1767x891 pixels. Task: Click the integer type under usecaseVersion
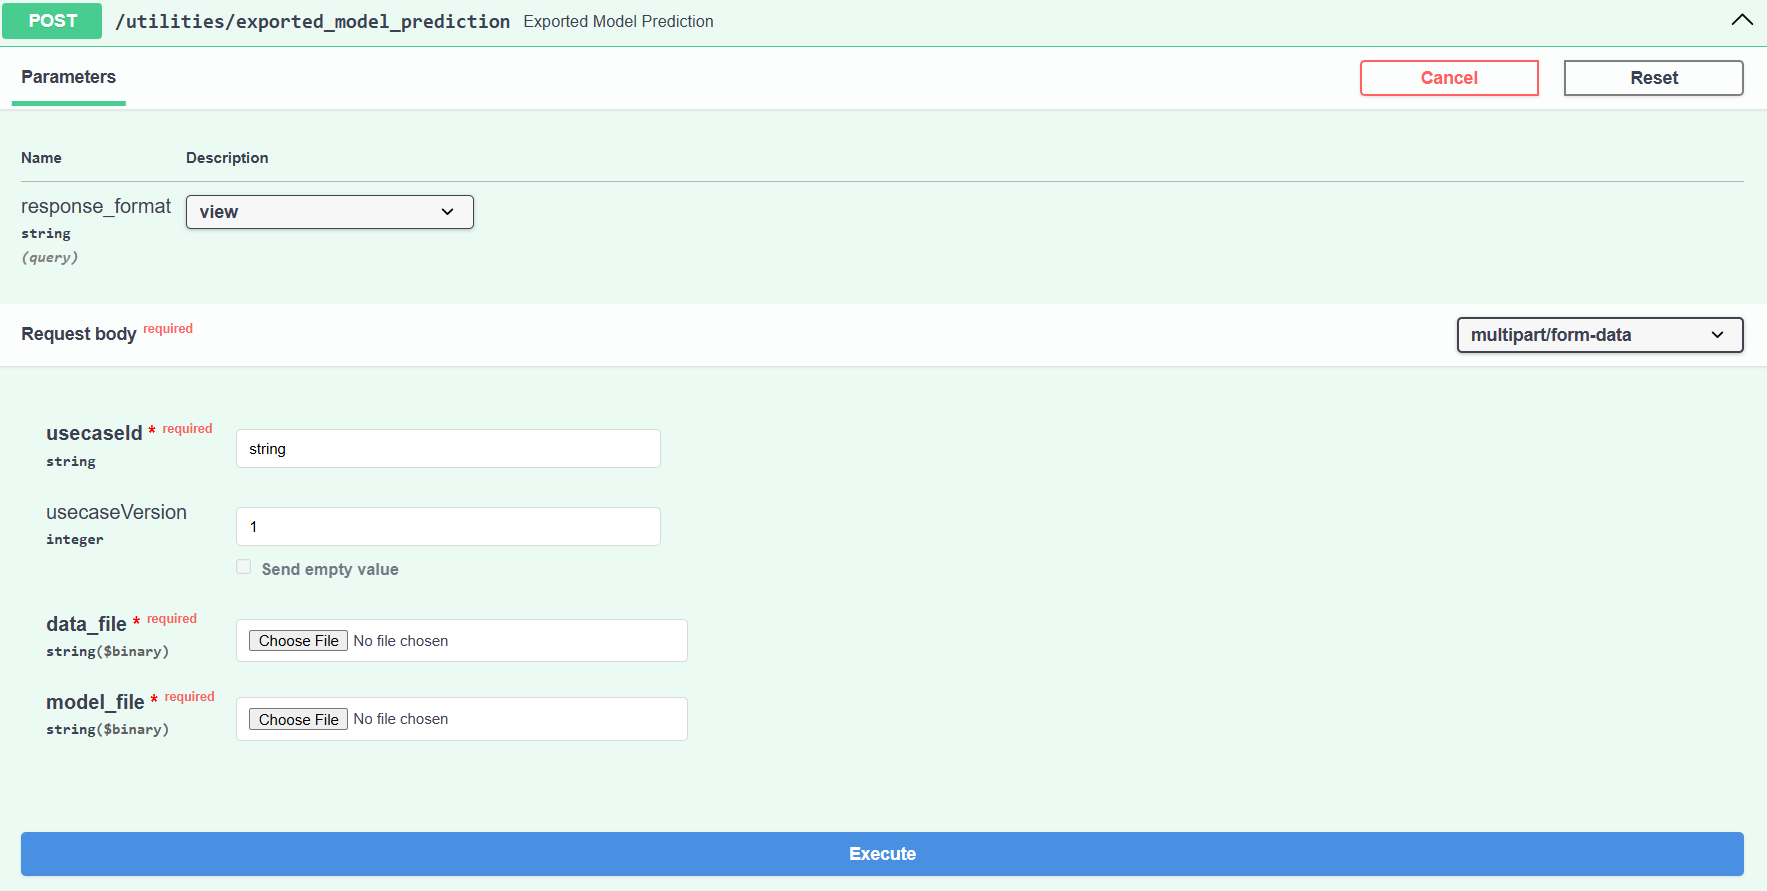[x=74, y=539]
